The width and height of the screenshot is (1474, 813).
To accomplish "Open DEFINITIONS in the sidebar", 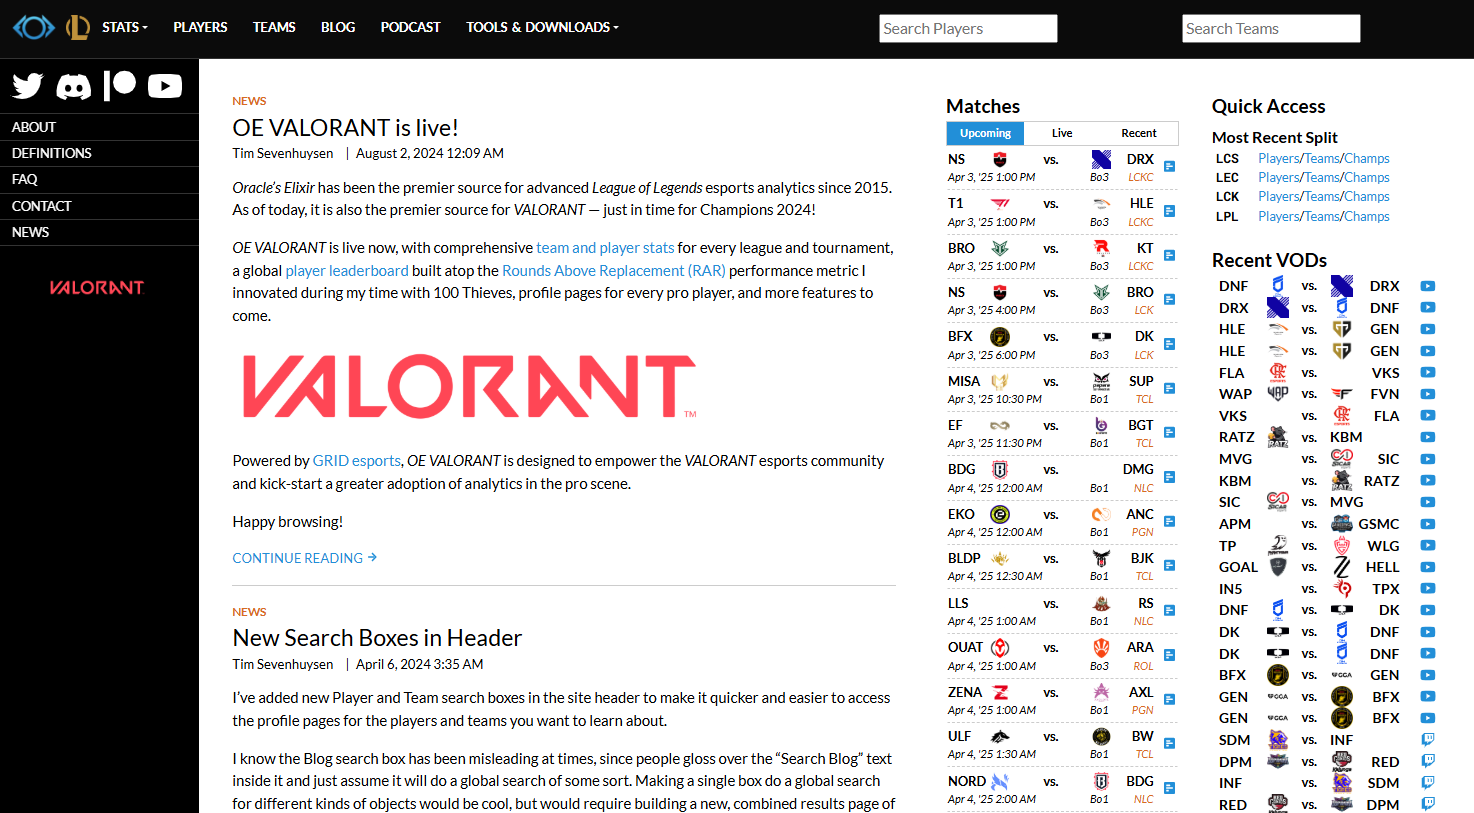I will coord(52,153).
